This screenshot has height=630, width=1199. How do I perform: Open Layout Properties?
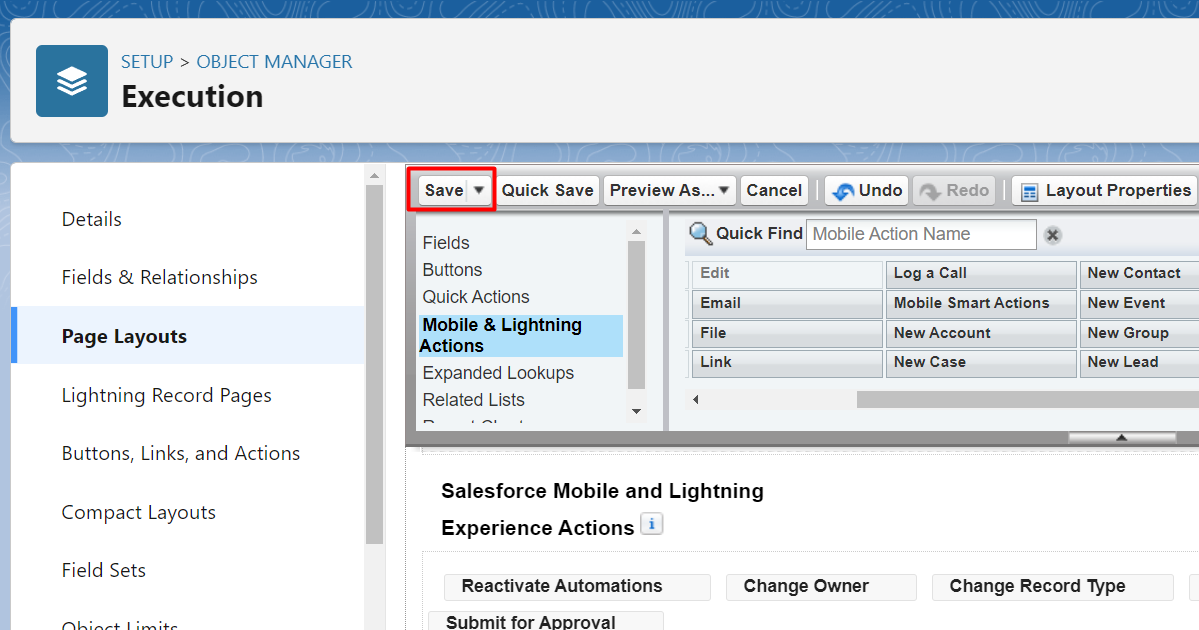click(x=1105, y=190)
